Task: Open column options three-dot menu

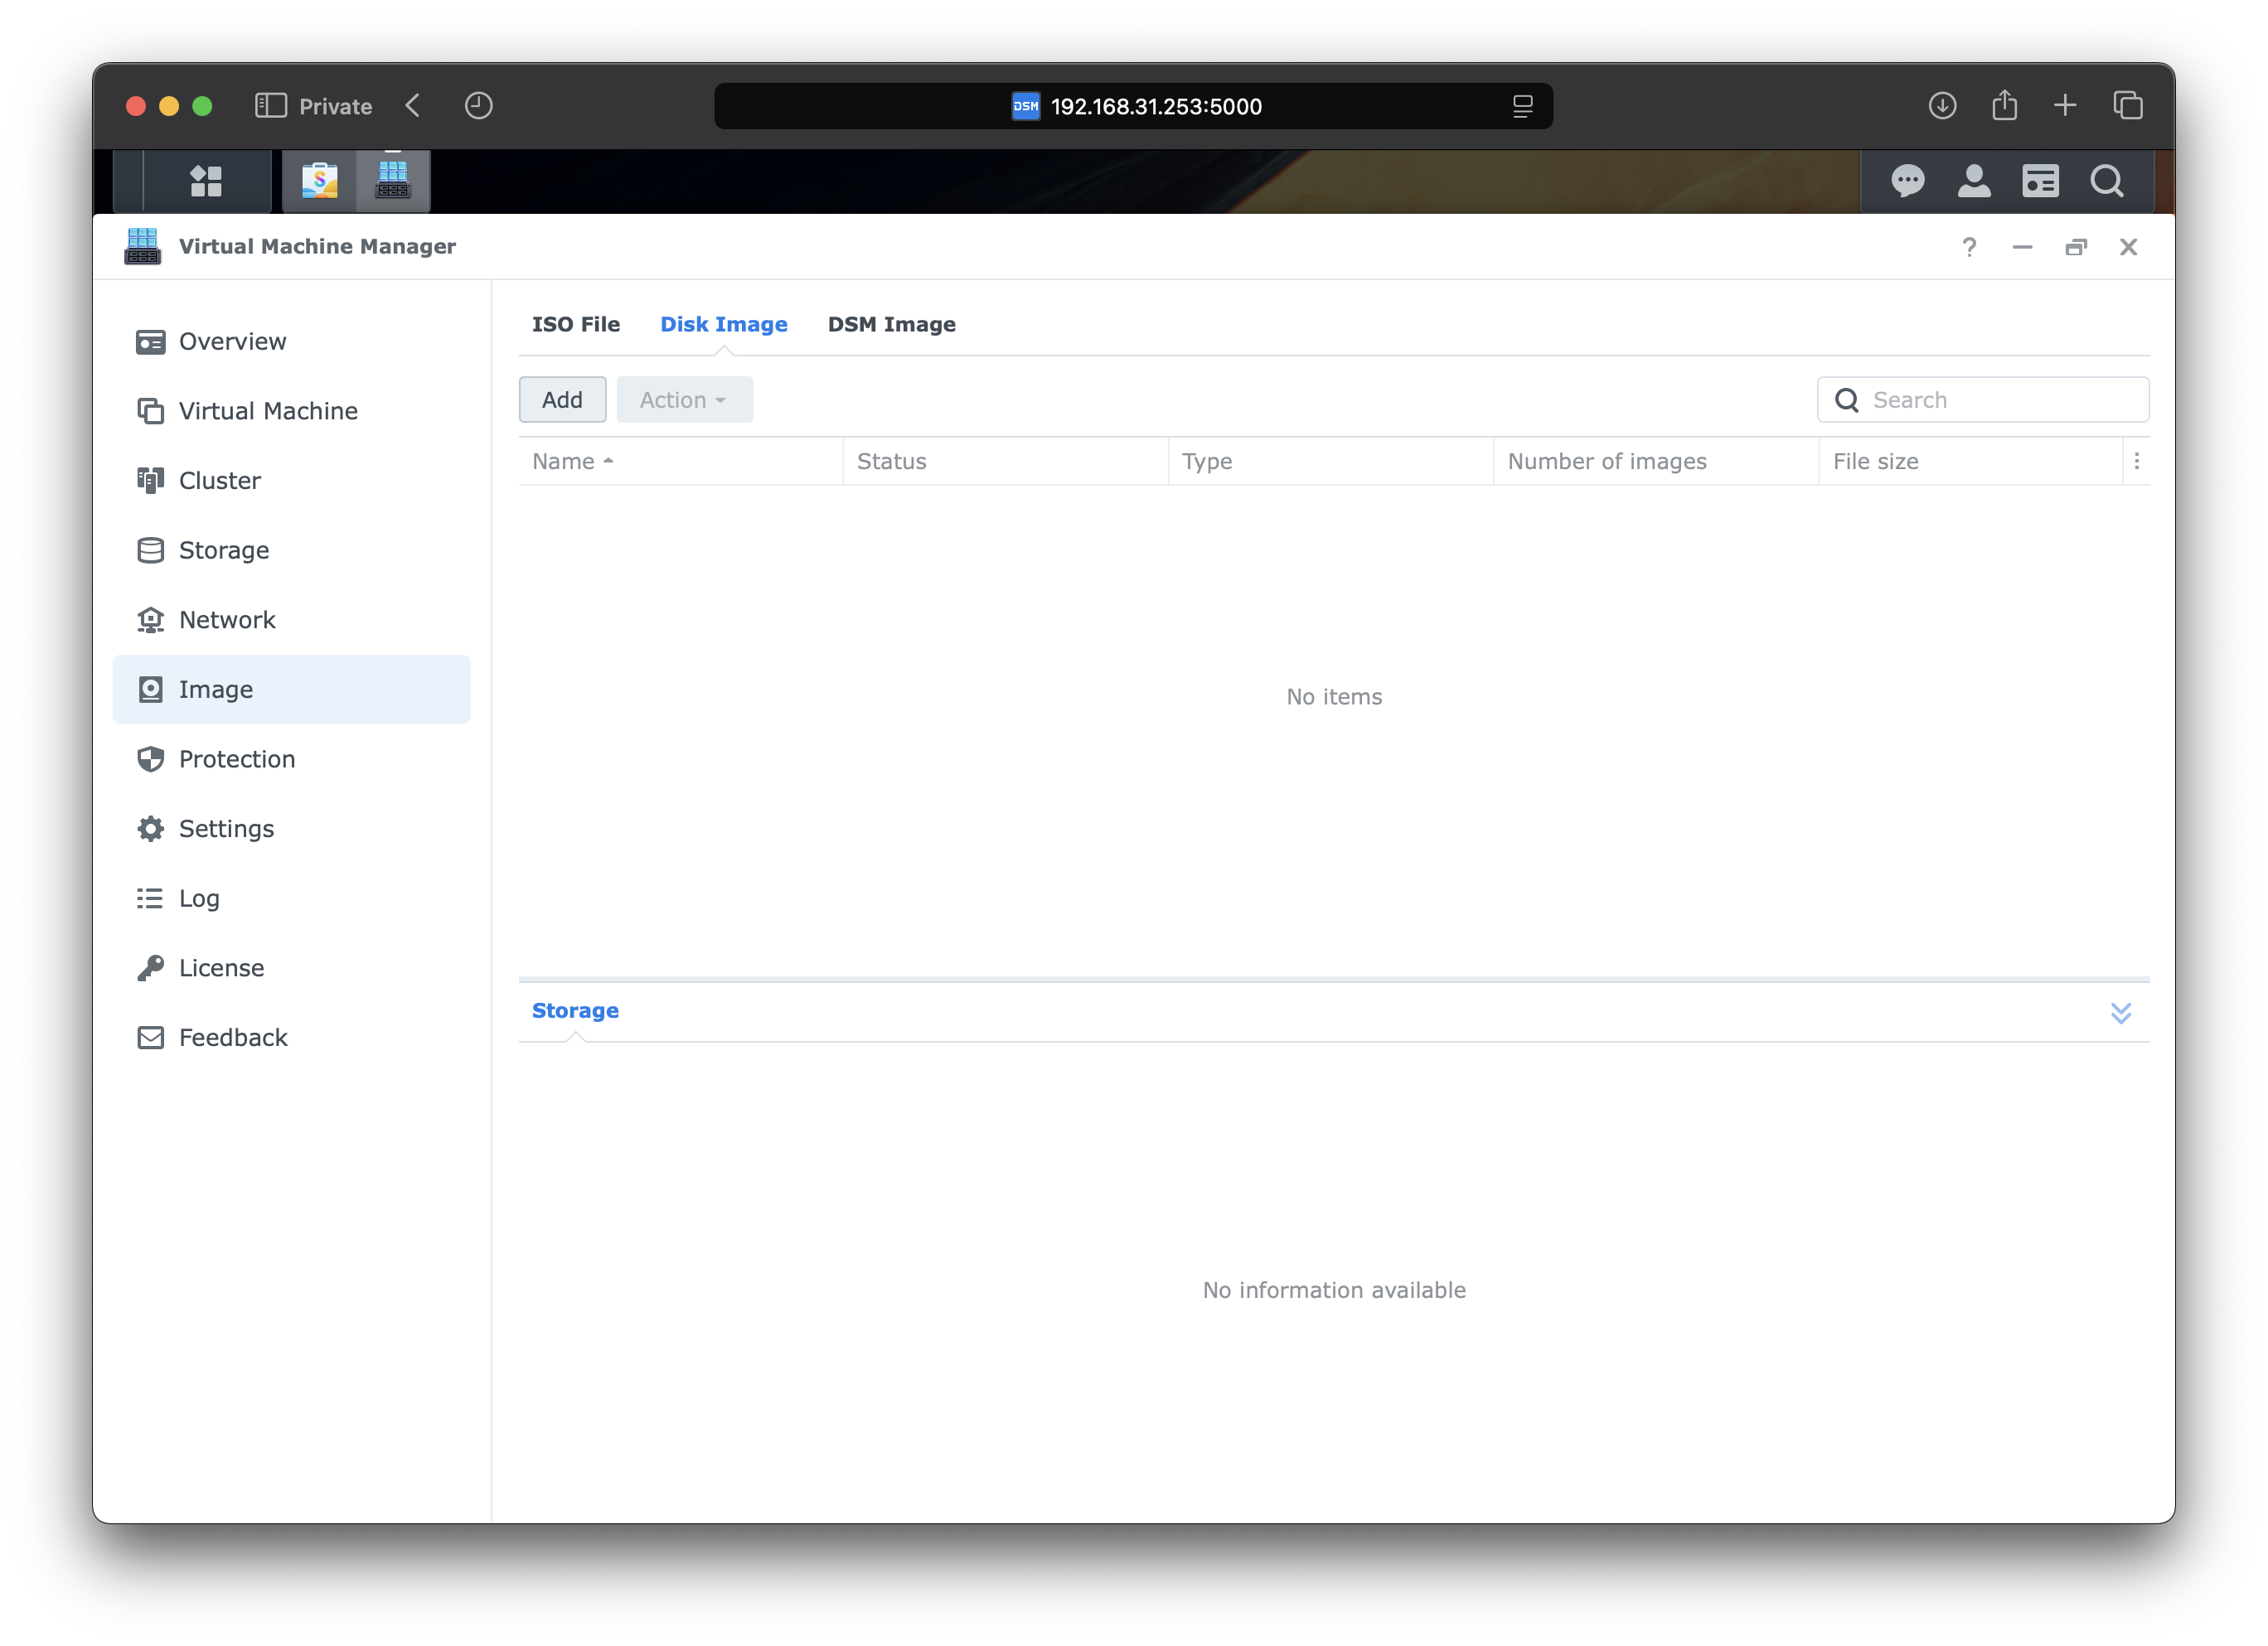Action: pos(2136,461)
